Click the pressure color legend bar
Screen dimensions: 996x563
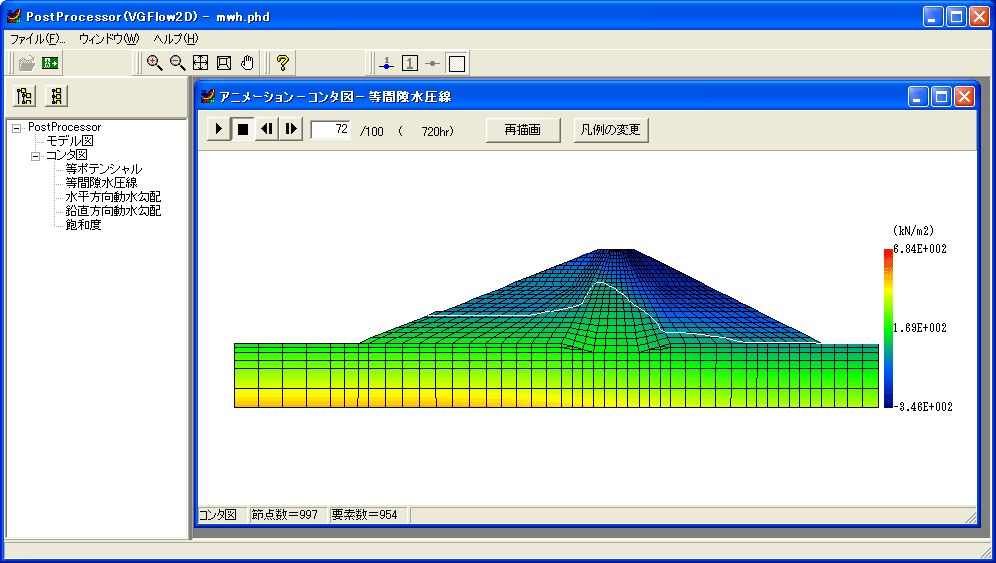[888, 329]
